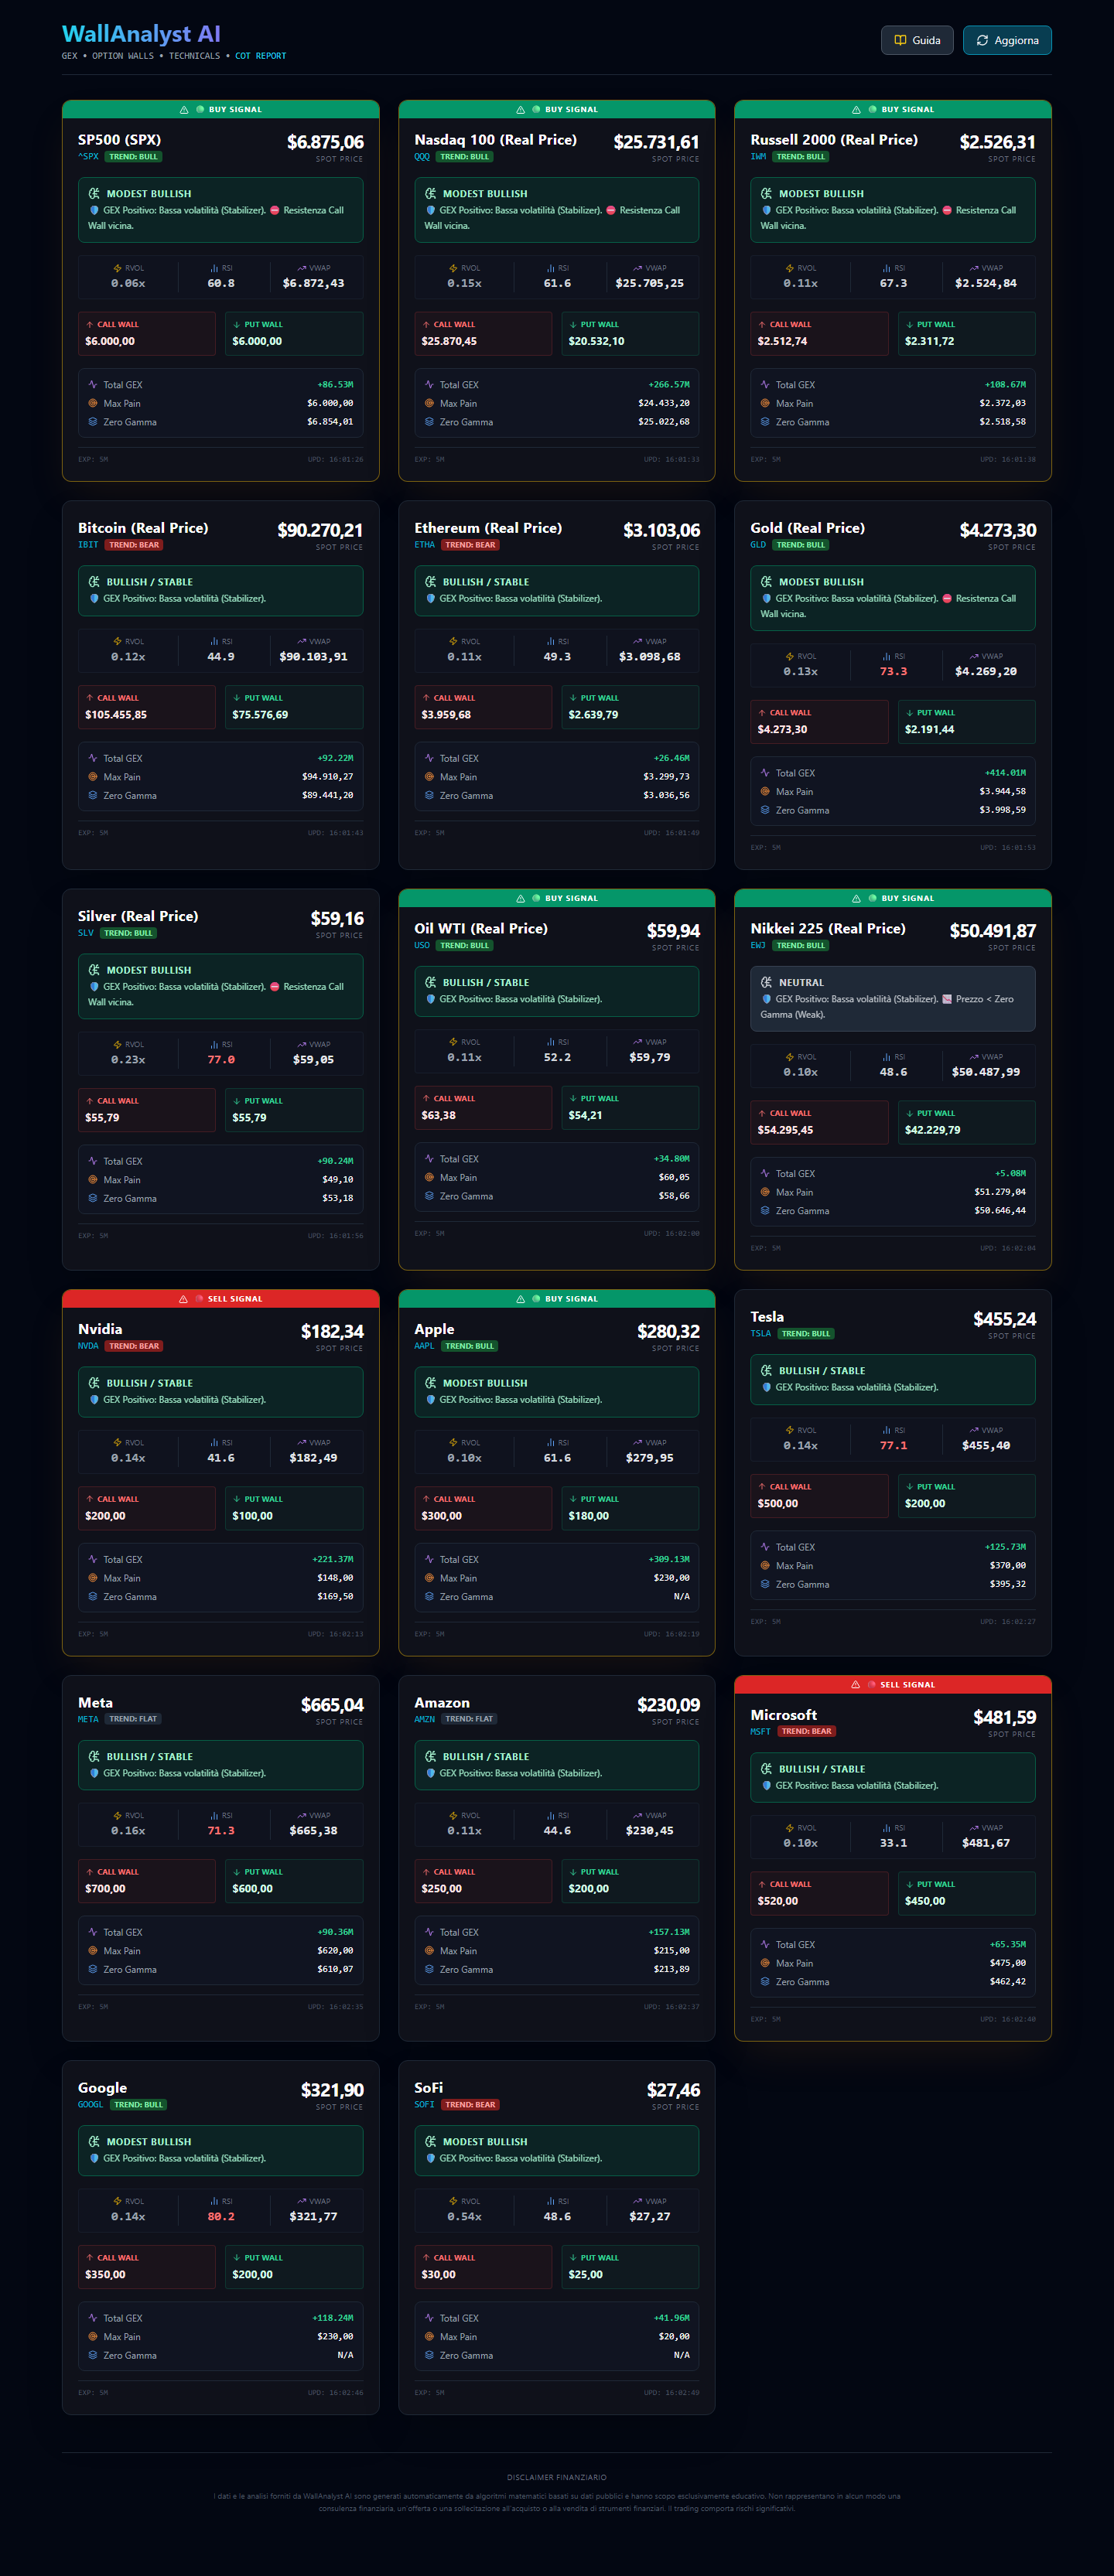This screenshot has height=2576, width=1114.
Task: Select the Silver CALL WALL box showing $55,79
Action: [147, 1110]
